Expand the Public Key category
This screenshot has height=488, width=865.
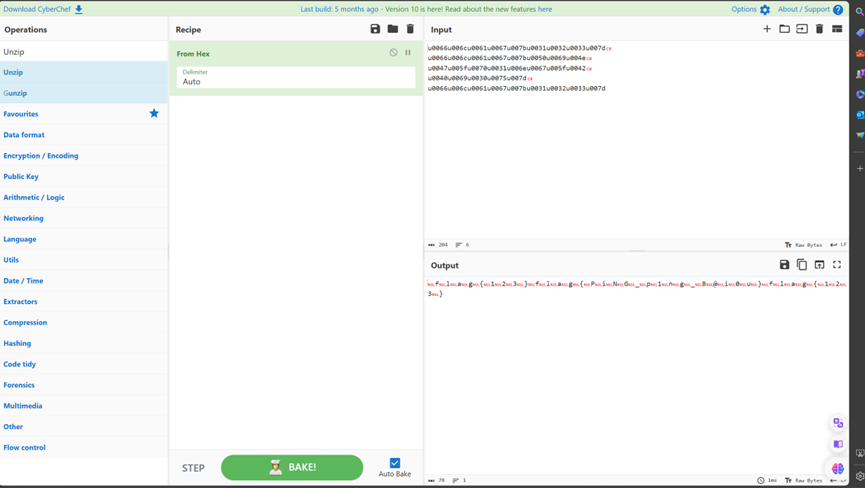click(x=84, y=176)
